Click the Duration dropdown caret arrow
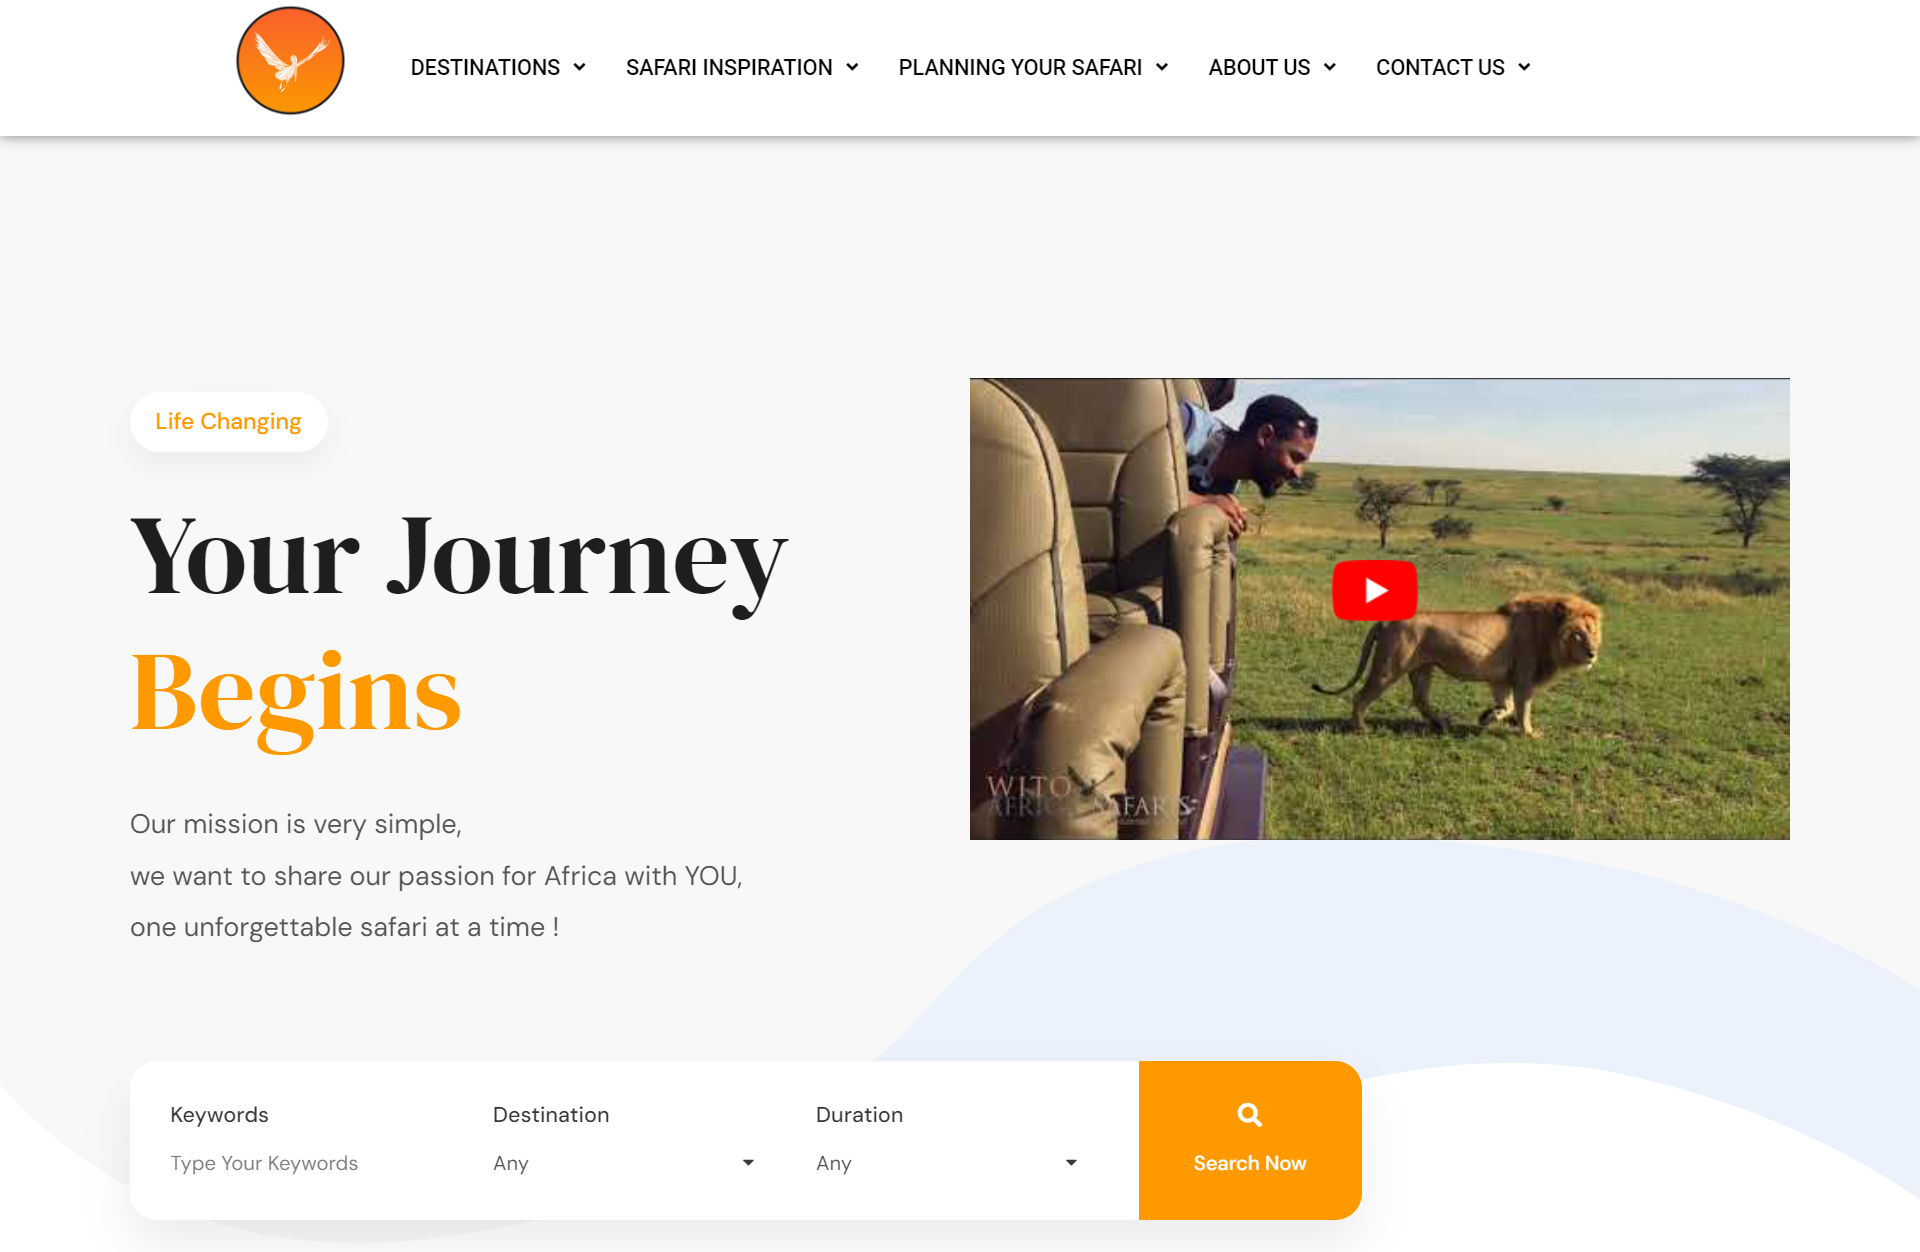1920x1252 pixels. 1071,1163
